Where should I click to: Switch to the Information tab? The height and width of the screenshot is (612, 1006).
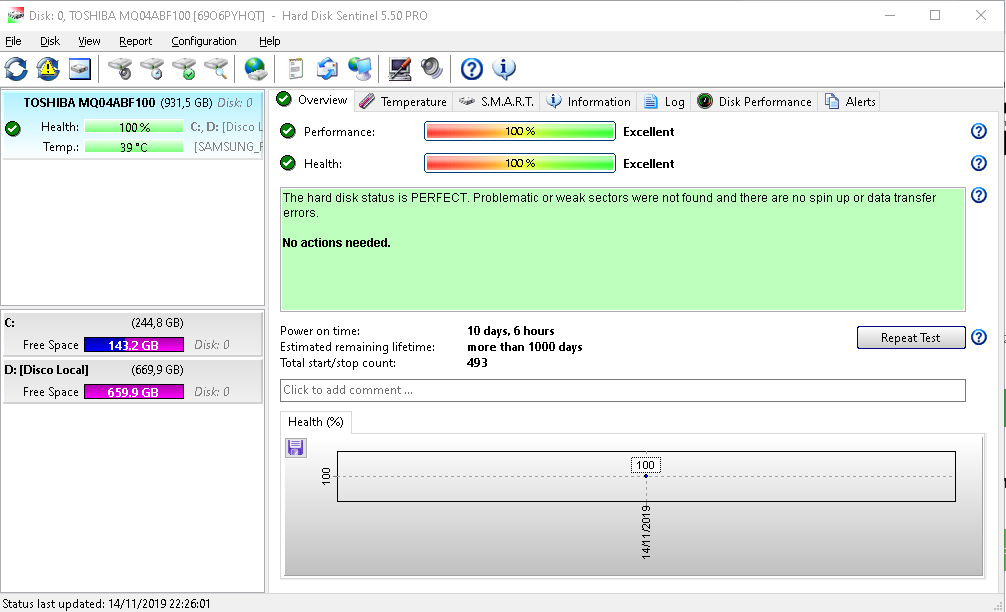[588, 101]
